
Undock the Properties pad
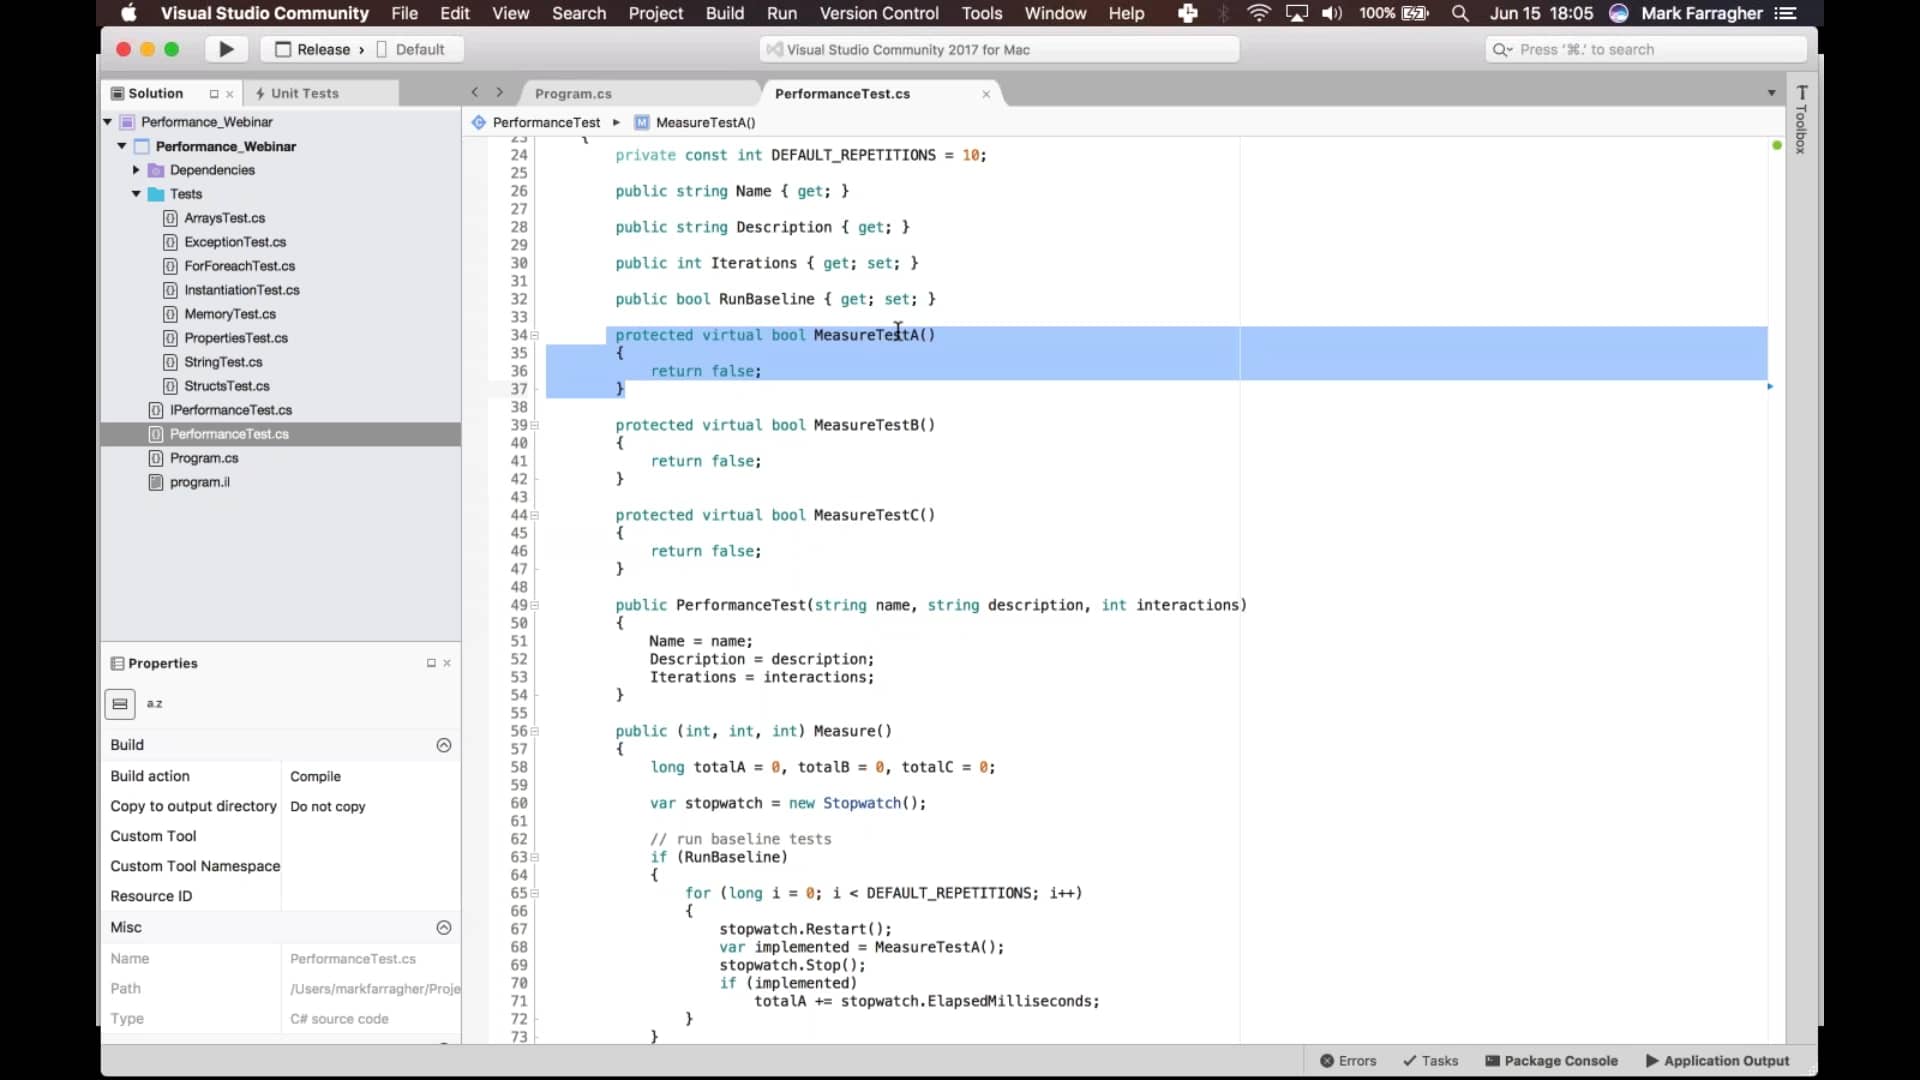pyautogui.click(x=431, y=663)
